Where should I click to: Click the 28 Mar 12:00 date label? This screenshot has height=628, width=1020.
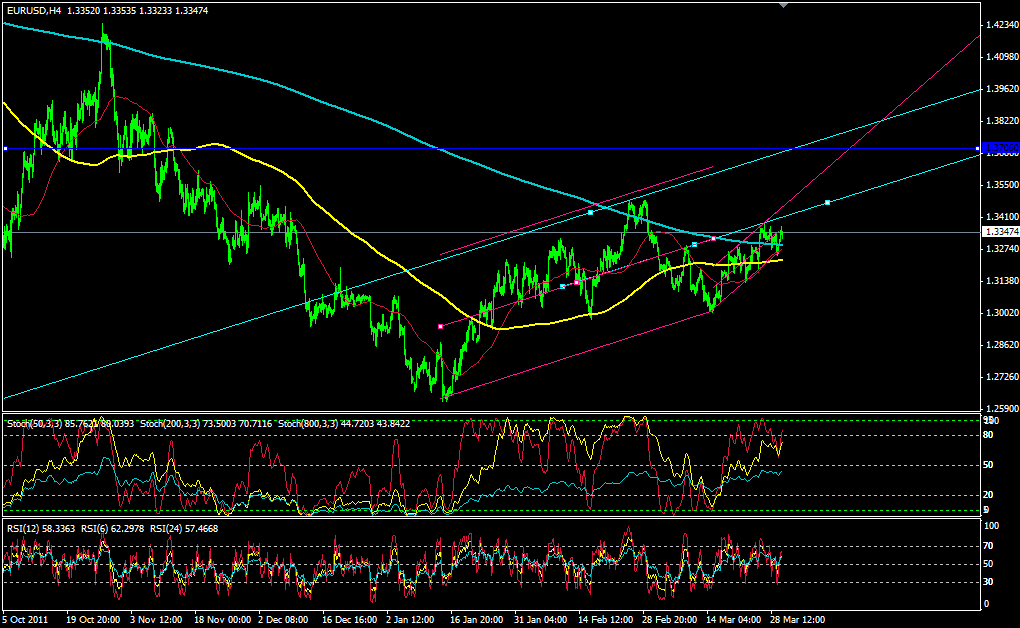click(798, 620)
